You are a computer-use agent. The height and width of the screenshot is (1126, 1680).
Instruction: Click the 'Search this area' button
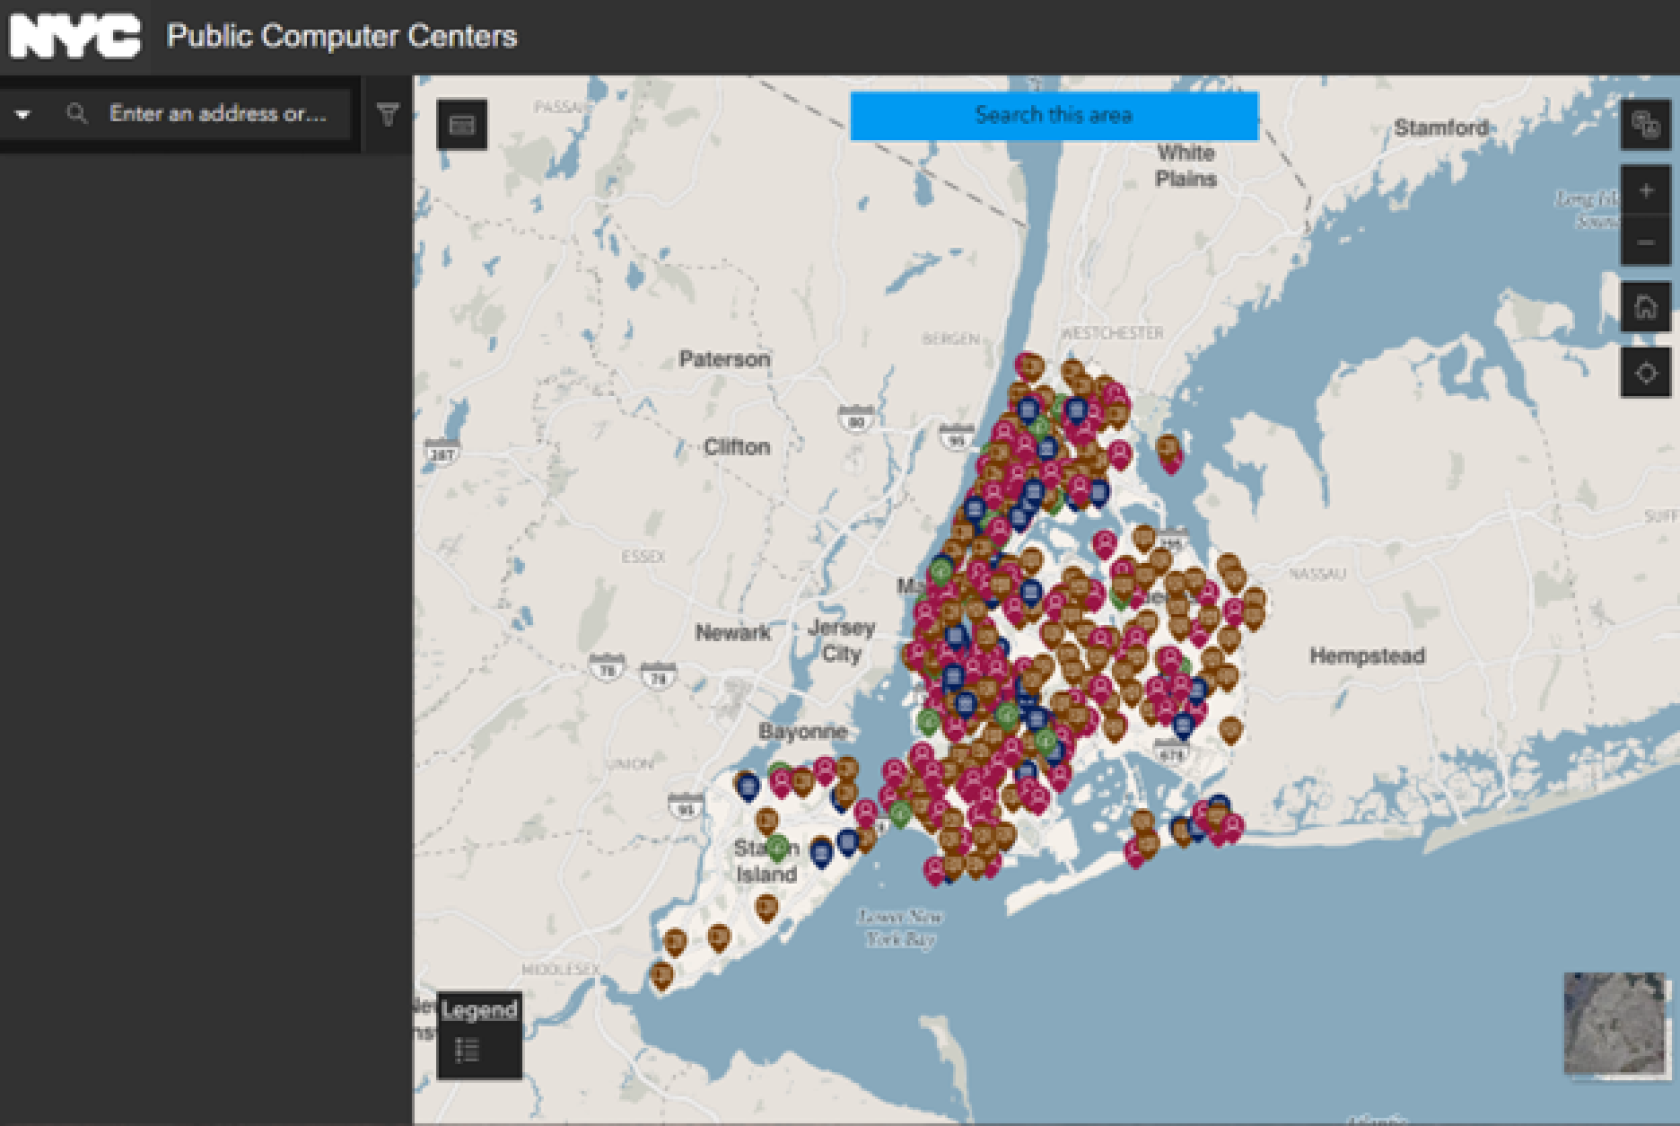click(x=1054, y=116)
